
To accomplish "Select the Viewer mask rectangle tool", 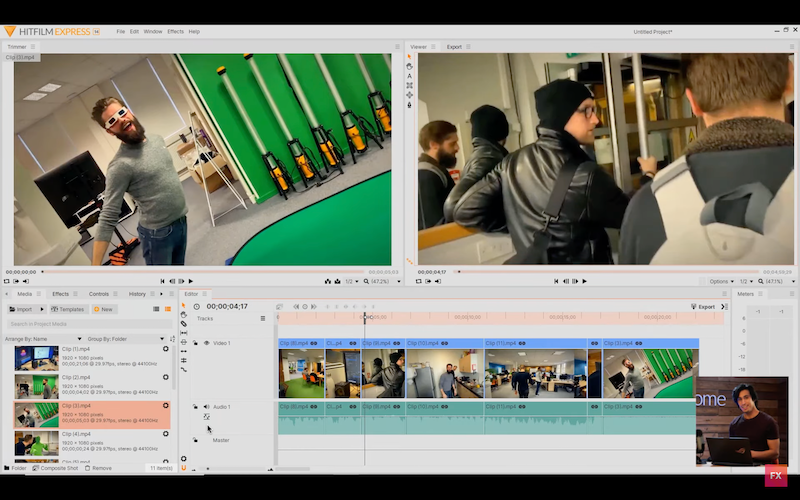I will pos(409,85).
